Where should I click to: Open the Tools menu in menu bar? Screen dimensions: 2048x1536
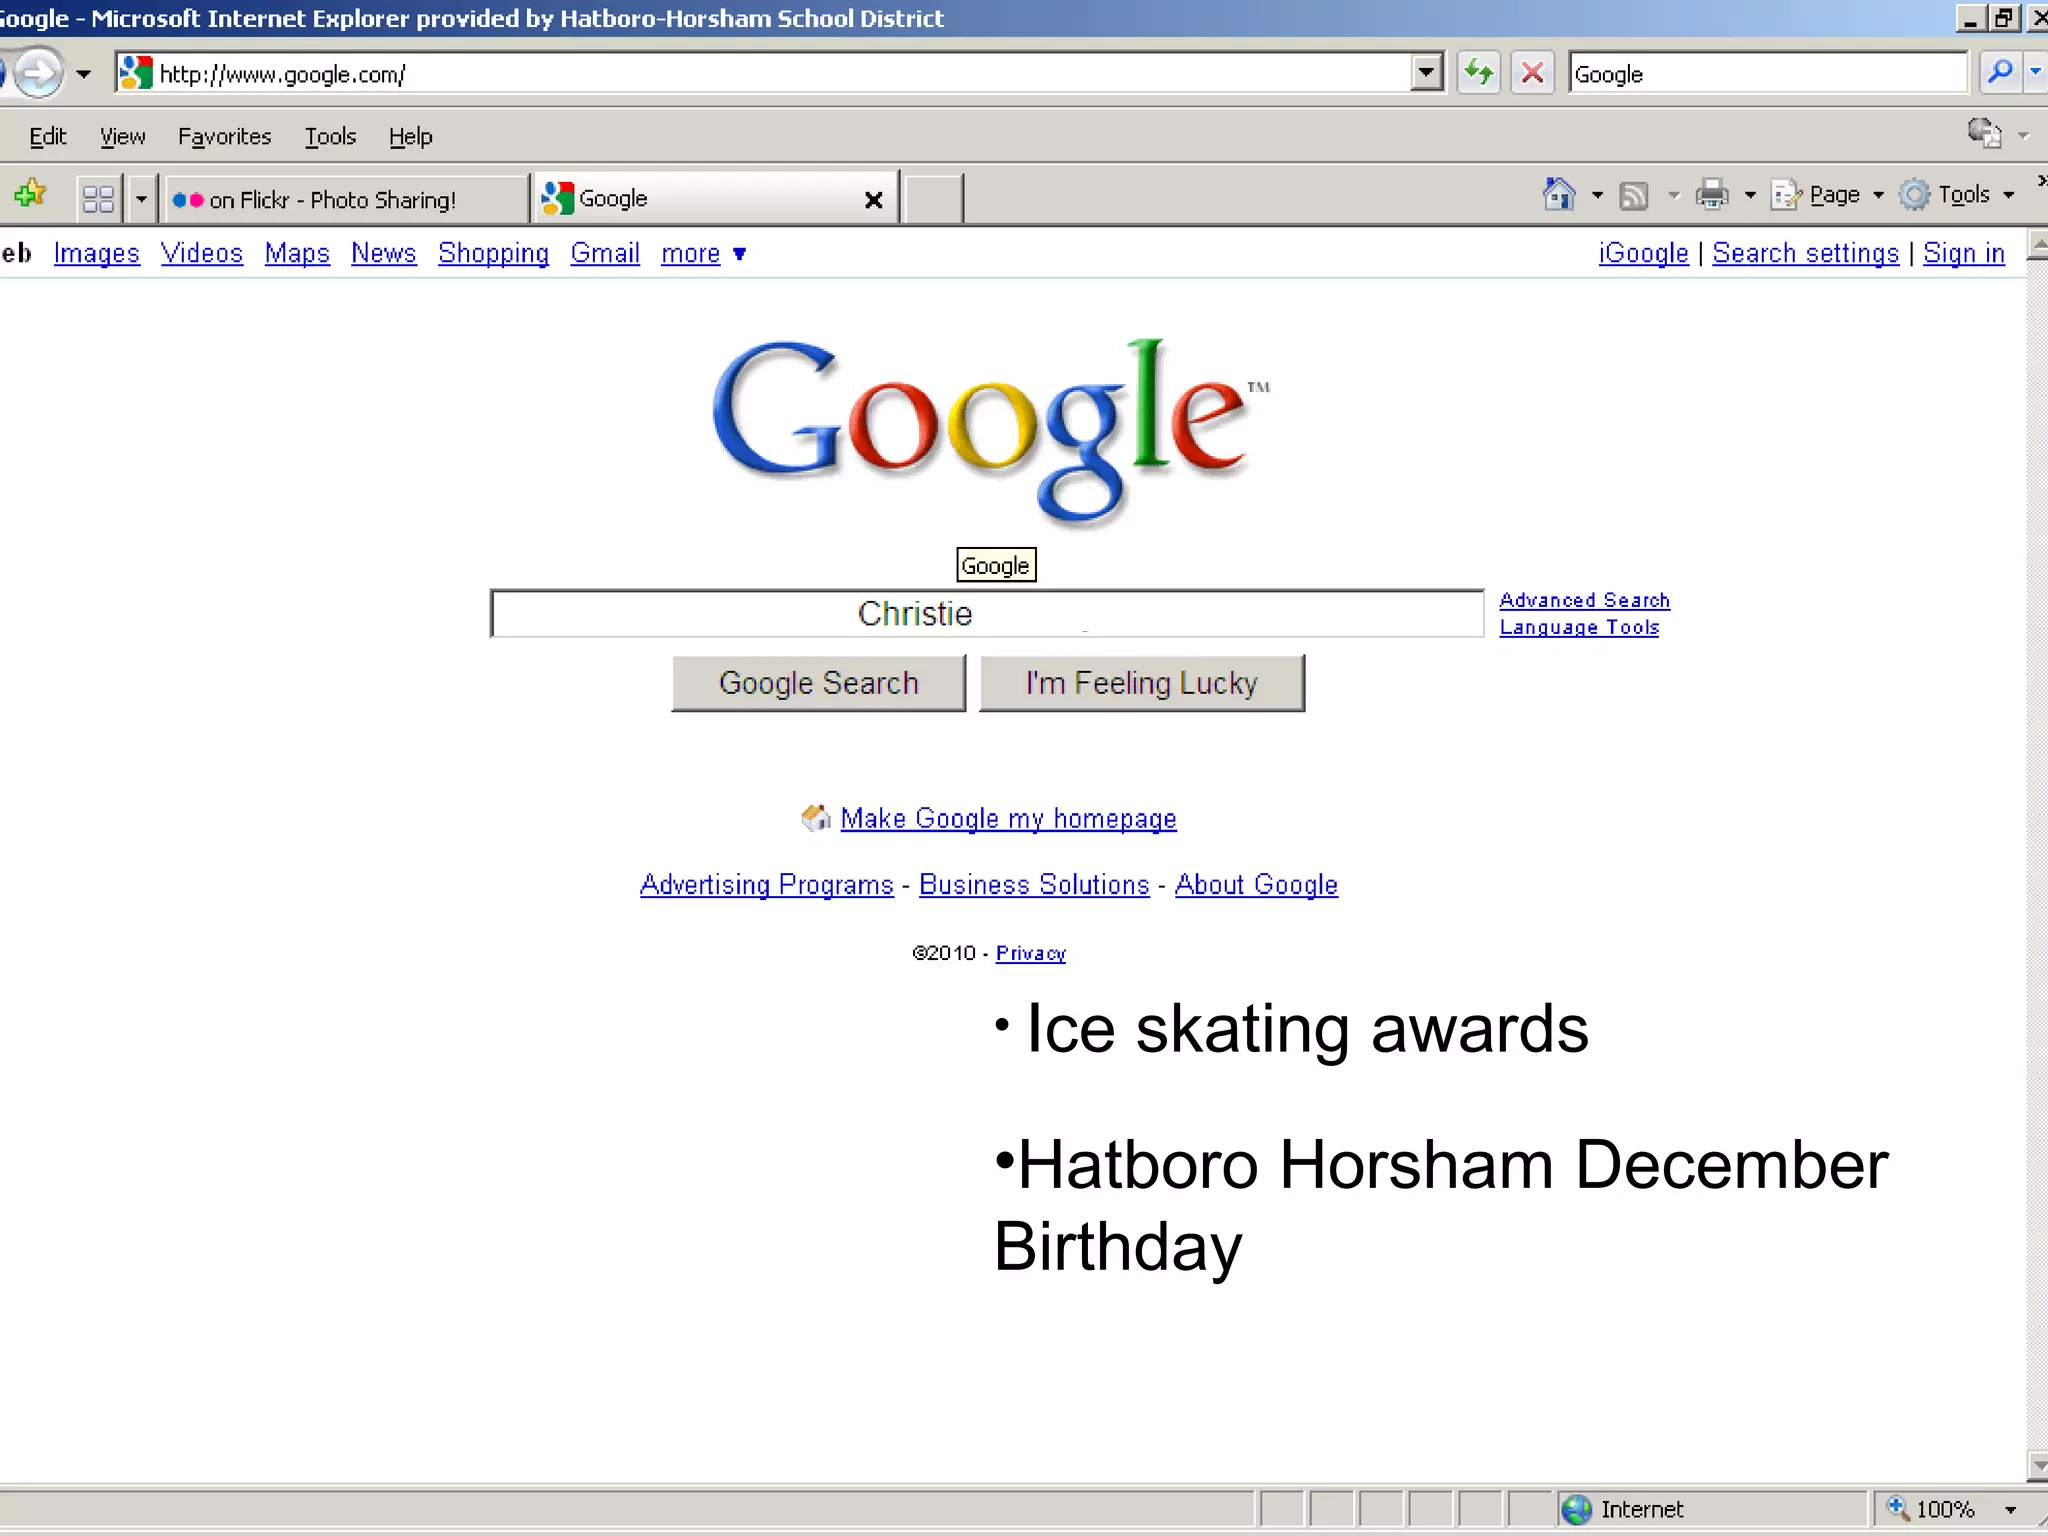[330, 137]
